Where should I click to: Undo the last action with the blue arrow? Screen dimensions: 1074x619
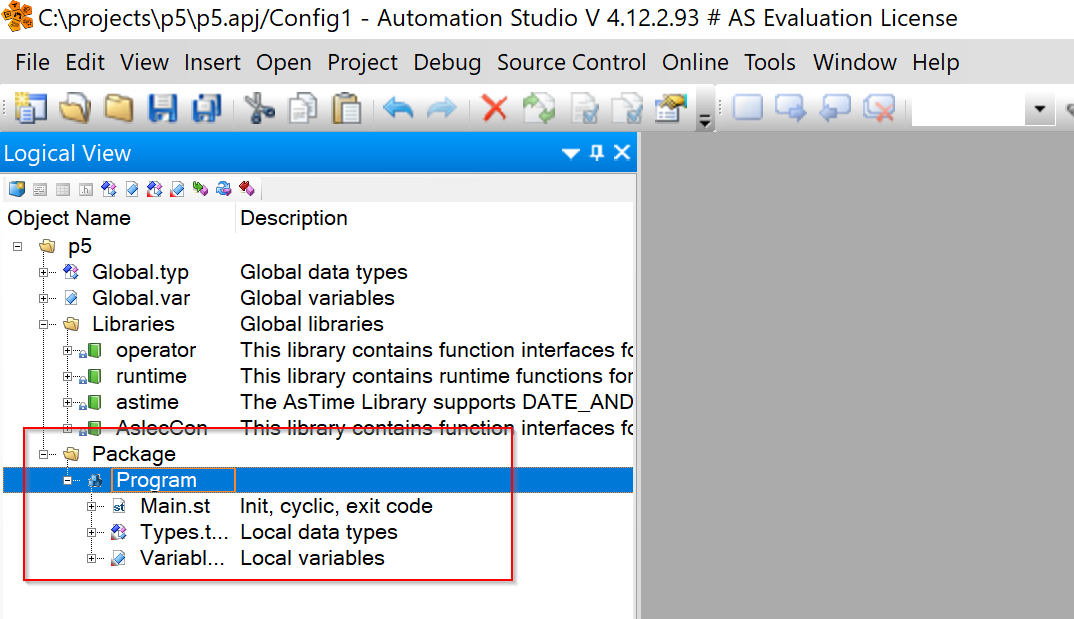pos(398,108)
